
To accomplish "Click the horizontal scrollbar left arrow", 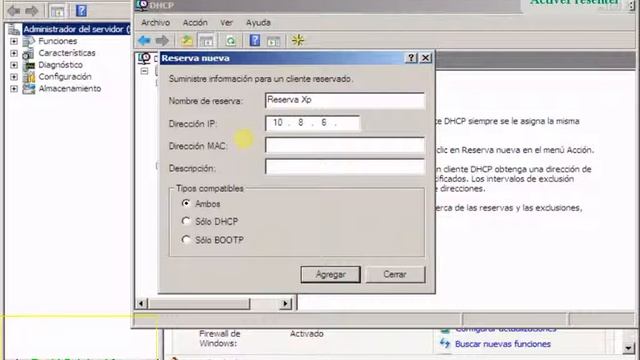I will (x=142, y=304).
